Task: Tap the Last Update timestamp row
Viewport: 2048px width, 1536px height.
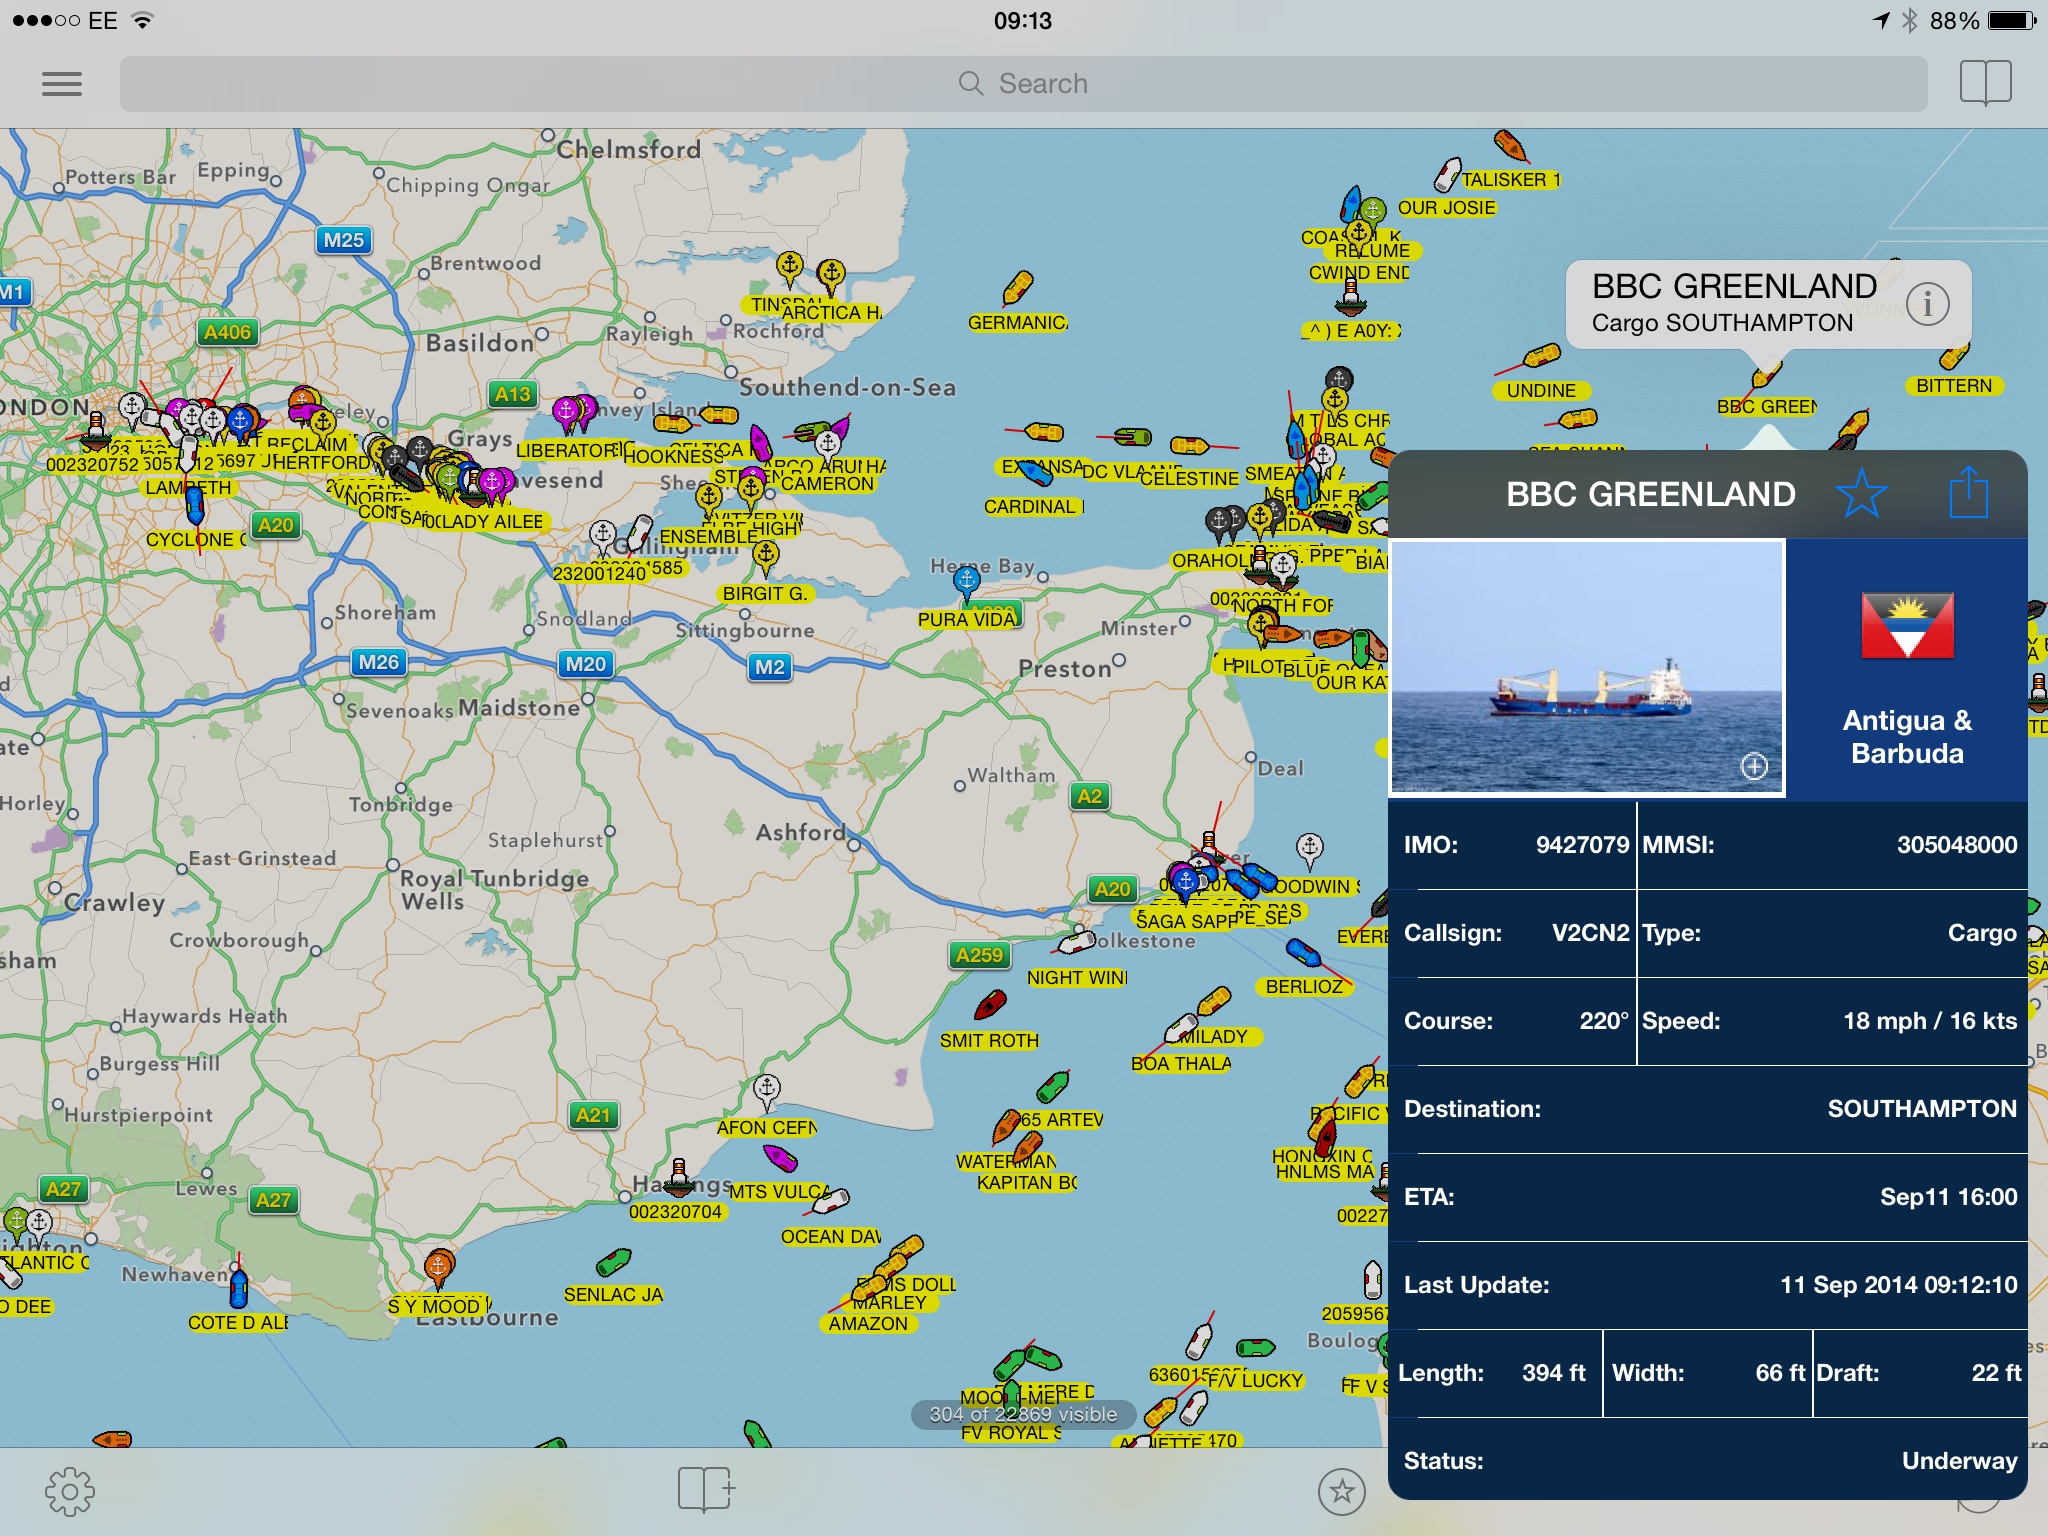Action: click(x=1708, y=1285)
